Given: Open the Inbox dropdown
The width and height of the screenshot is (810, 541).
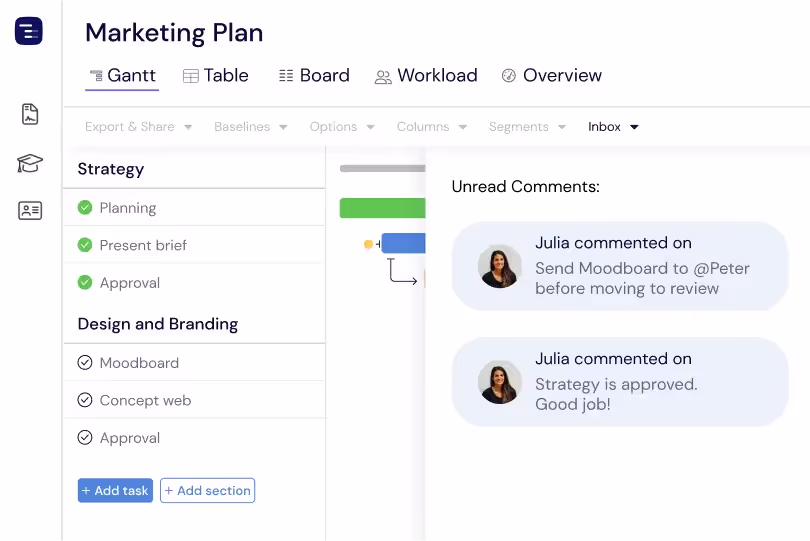Looking at the screenshot, I should click(x=613, y=127).
